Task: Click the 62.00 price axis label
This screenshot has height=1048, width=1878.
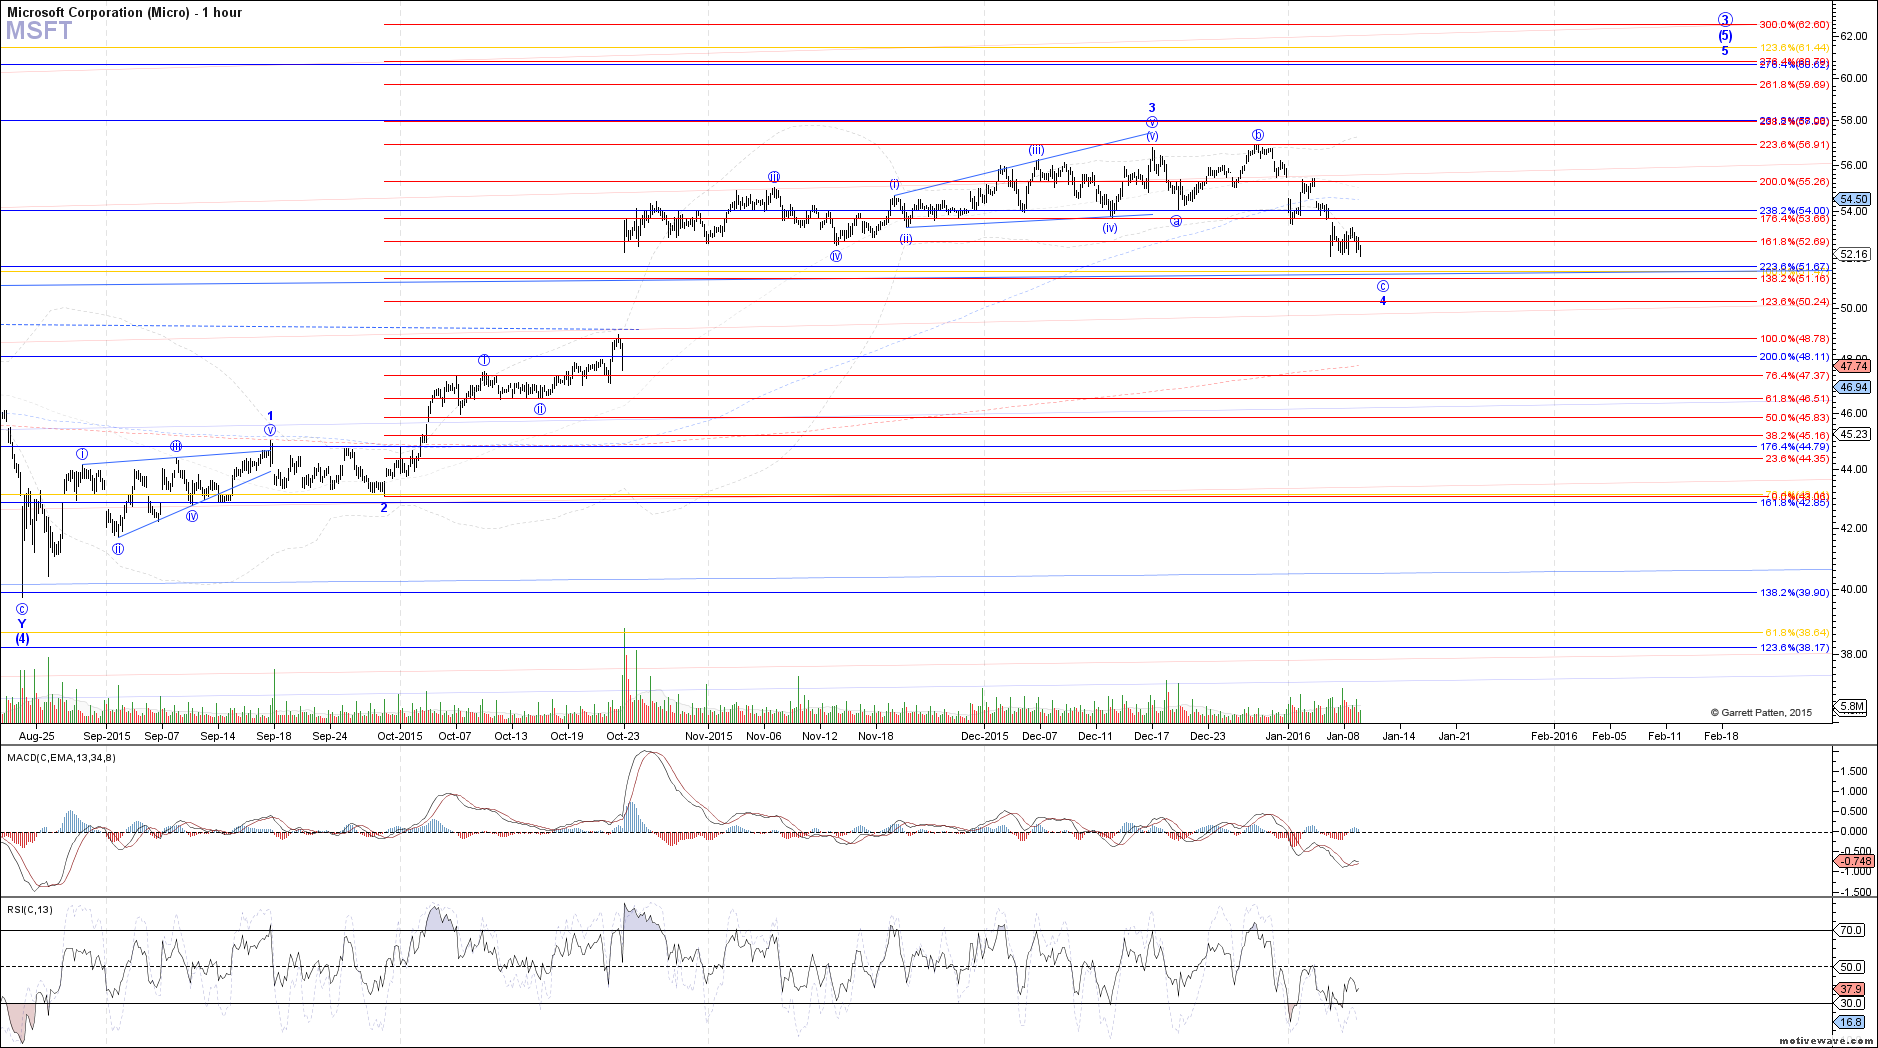Action: click(x=1853, y=36)
